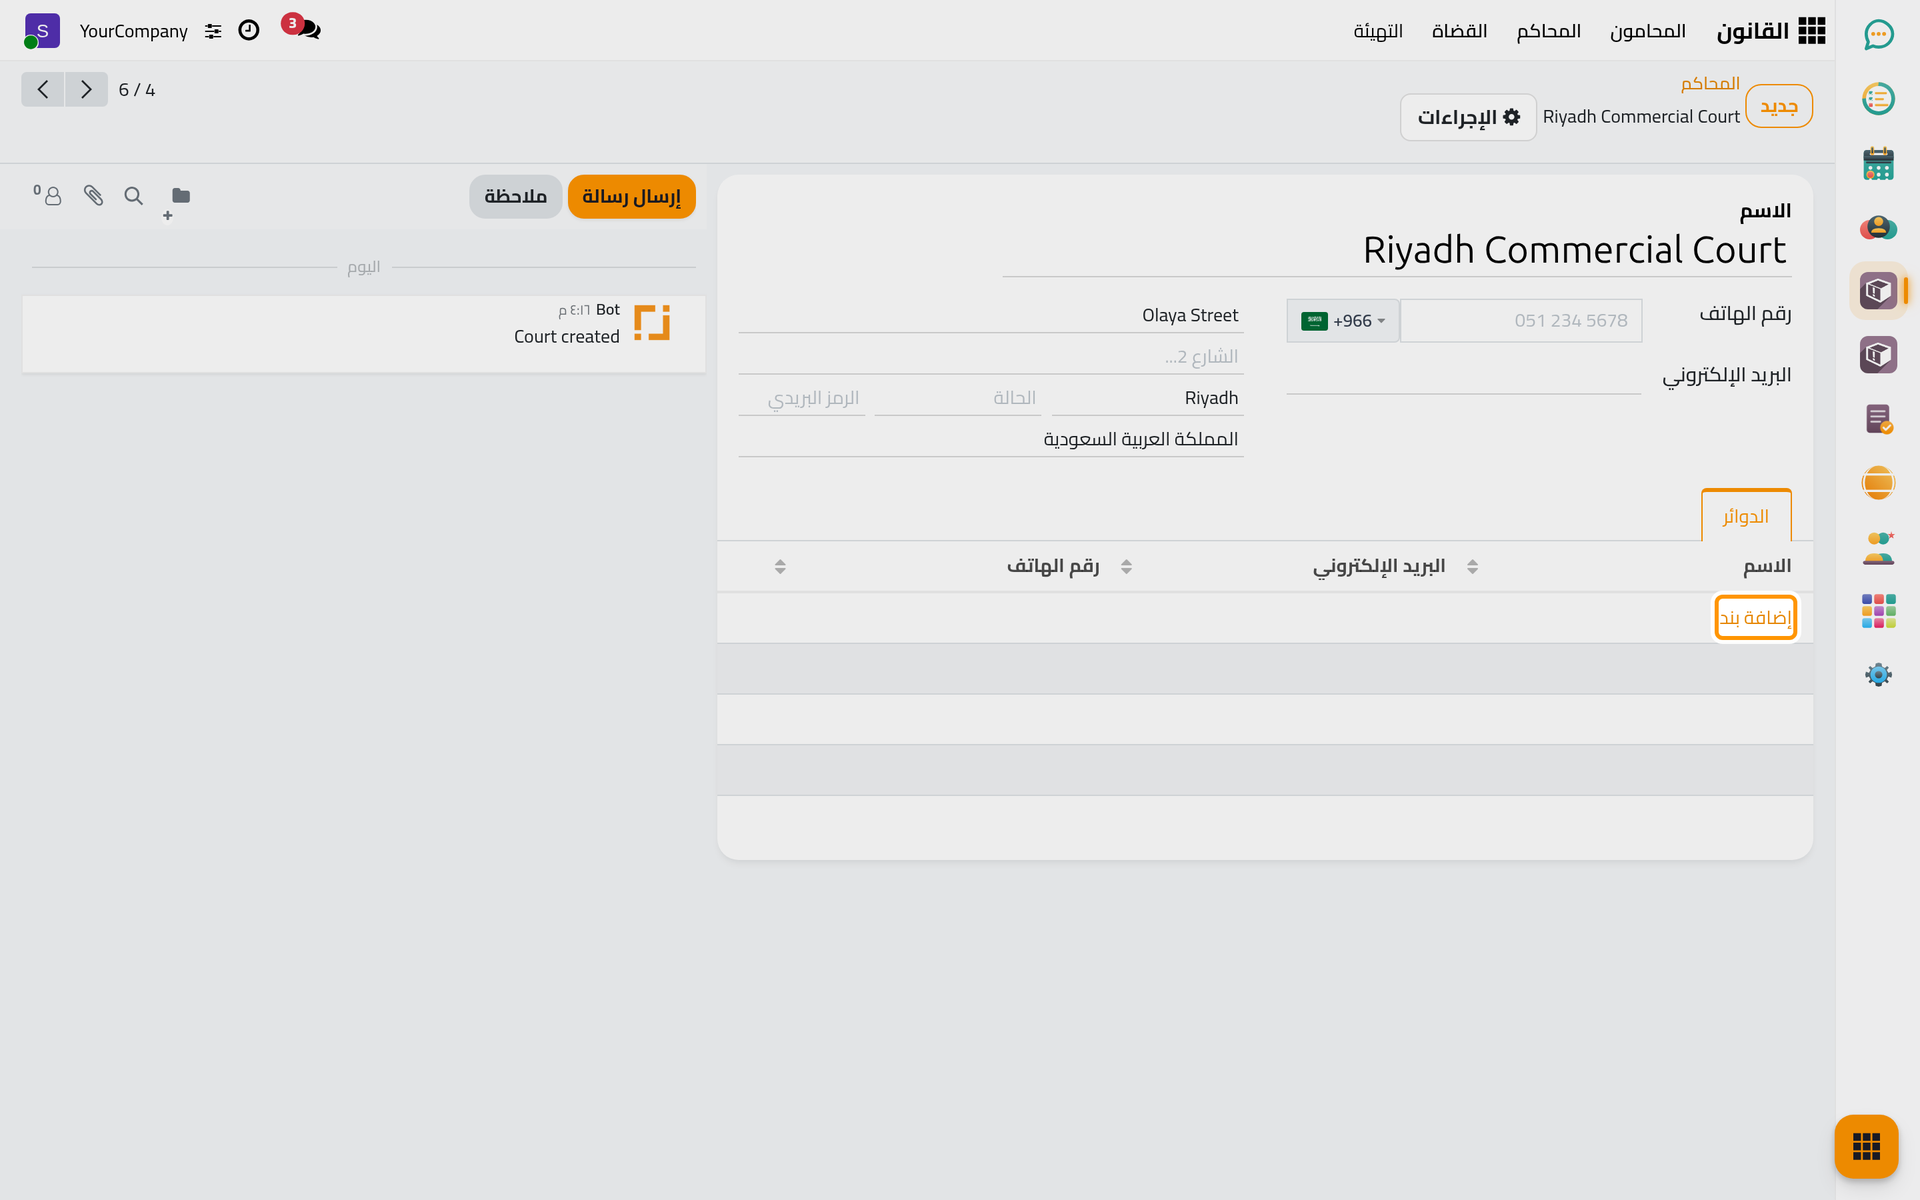This screenshot has width=1920, height=1200.
Task: Open followers icon in chatter
Action: 48,195
